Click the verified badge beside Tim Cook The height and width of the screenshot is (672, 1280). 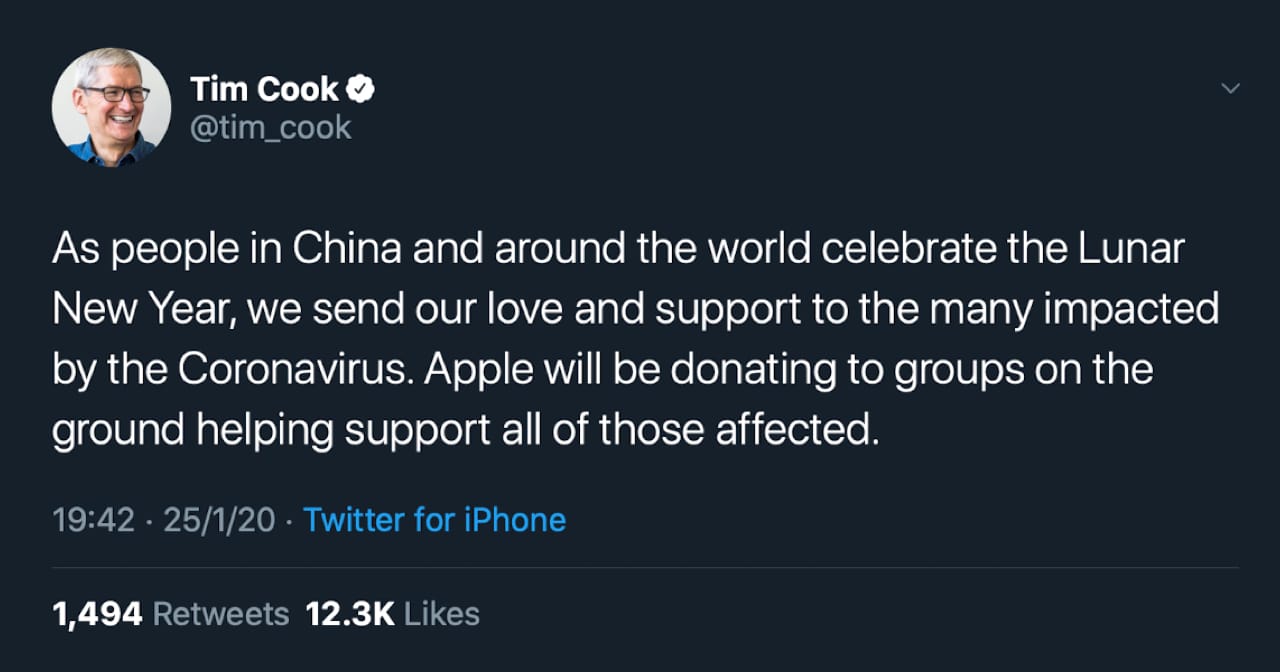tap(361, 90)
